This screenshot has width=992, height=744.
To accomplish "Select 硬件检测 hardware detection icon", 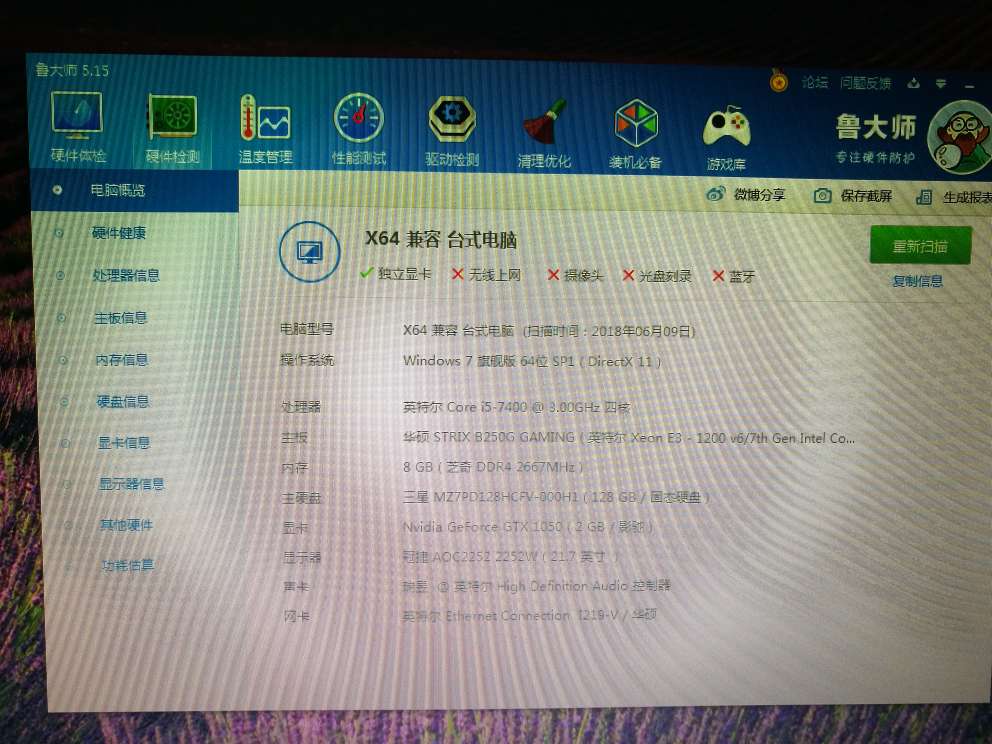I will [x=172, y=116].
